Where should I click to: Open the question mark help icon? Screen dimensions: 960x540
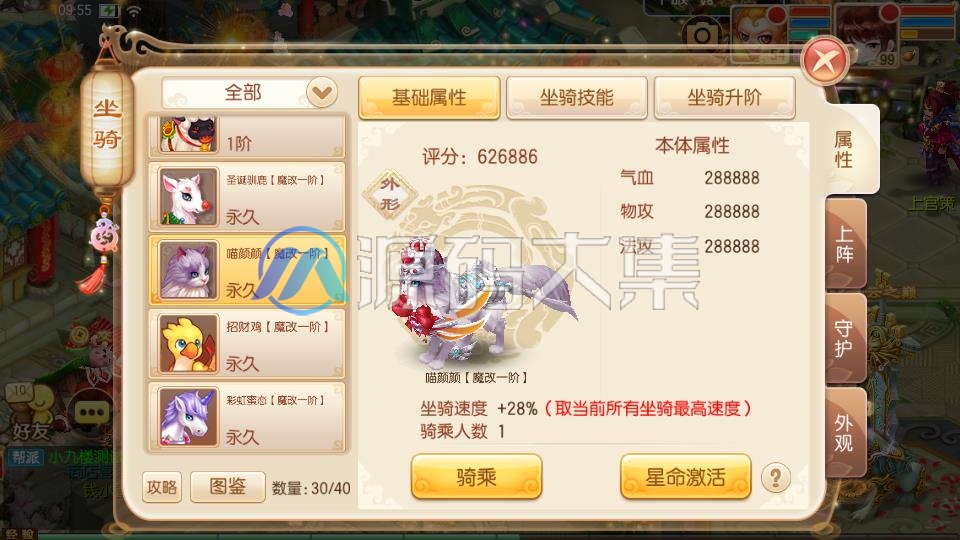[776, 477]
